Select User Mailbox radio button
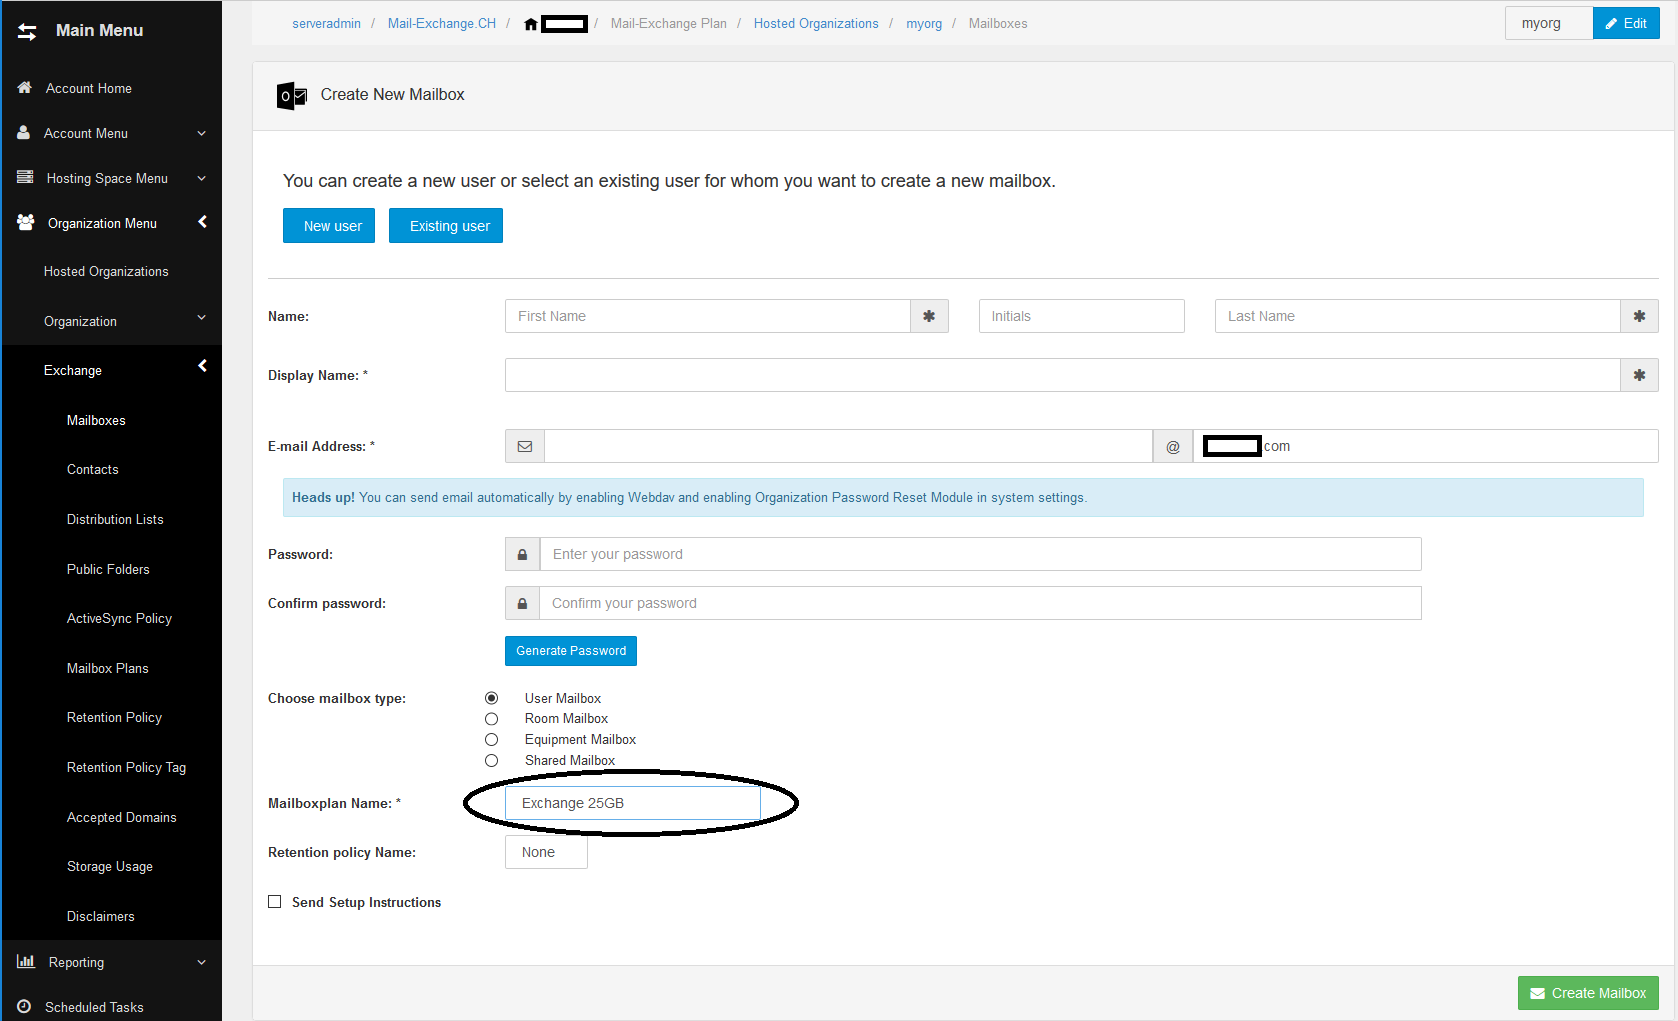The height and width of the screenshot is (1021, 1678). (491, 698)
